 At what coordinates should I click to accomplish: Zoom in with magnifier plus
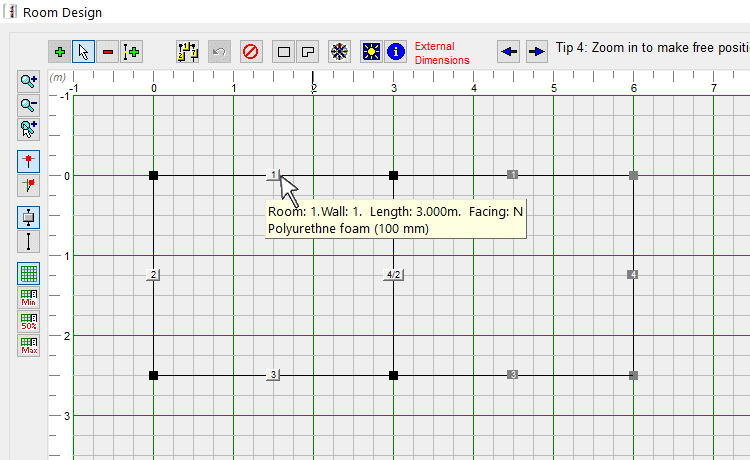(28, 81)
